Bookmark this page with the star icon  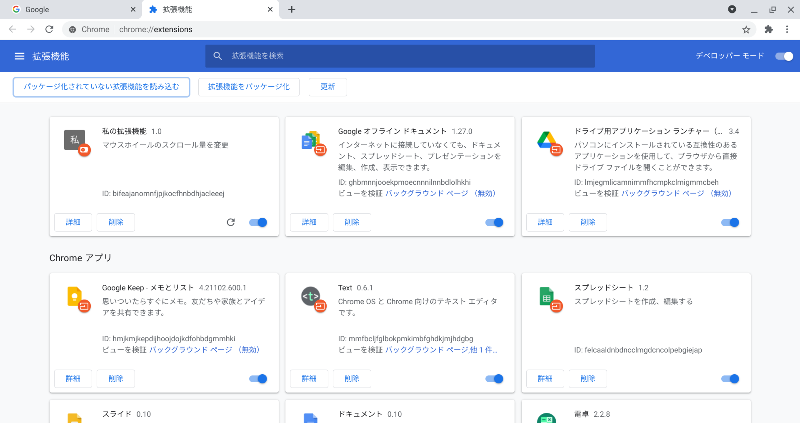coord(746,30)
